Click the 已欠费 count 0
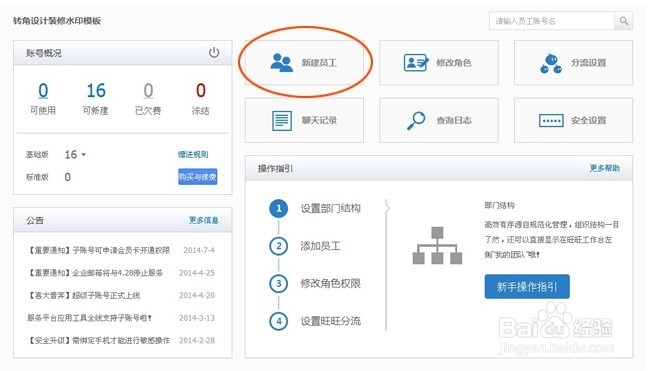The image size is (650, 371). [x=148, y=90]
